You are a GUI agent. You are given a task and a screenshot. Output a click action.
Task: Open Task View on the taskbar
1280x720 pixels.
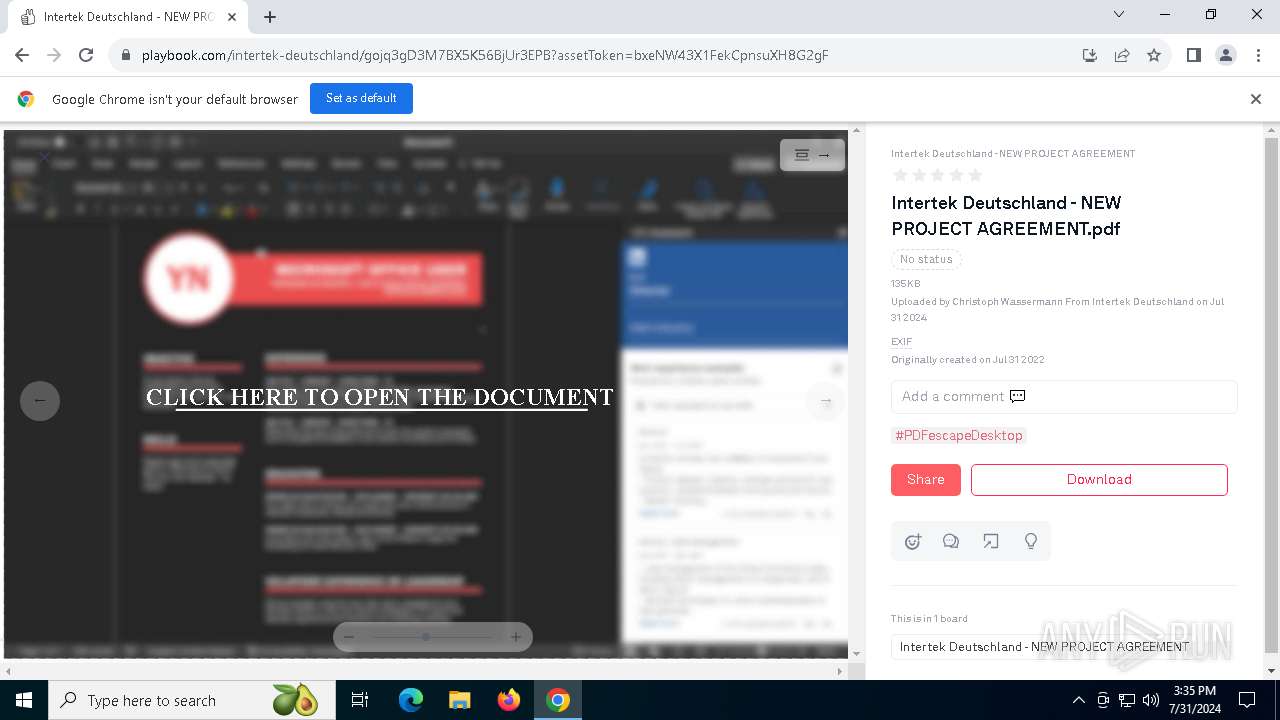tap(360, 700)
